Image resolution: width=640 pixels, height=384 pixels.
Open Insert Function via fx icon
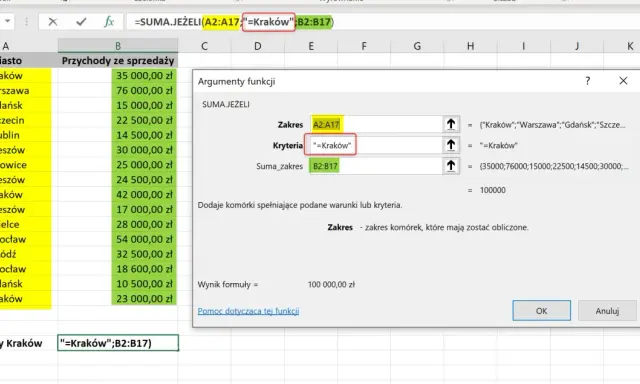pos(109,22)
